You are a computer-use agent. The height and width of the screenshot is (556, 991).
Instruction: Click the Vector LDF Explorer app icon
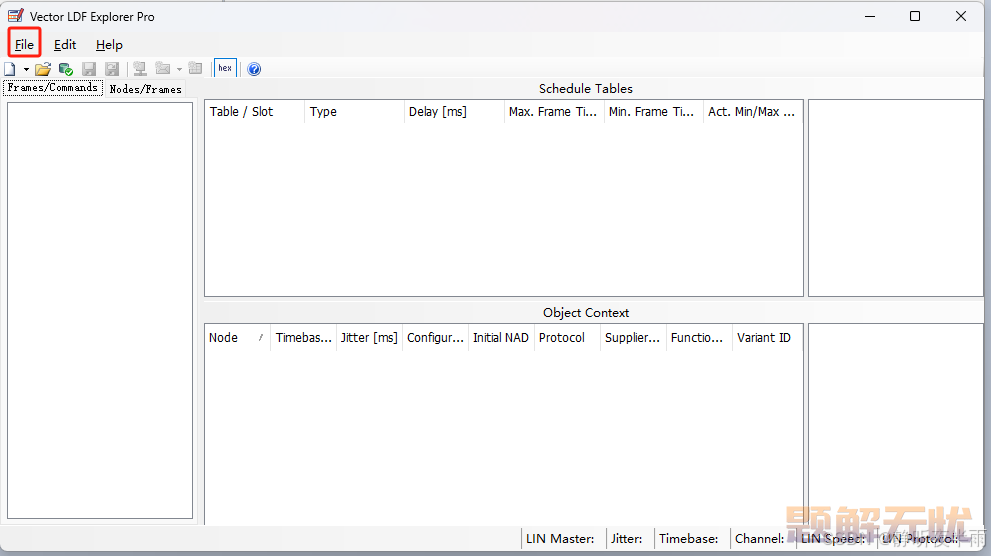pos(16,16)
